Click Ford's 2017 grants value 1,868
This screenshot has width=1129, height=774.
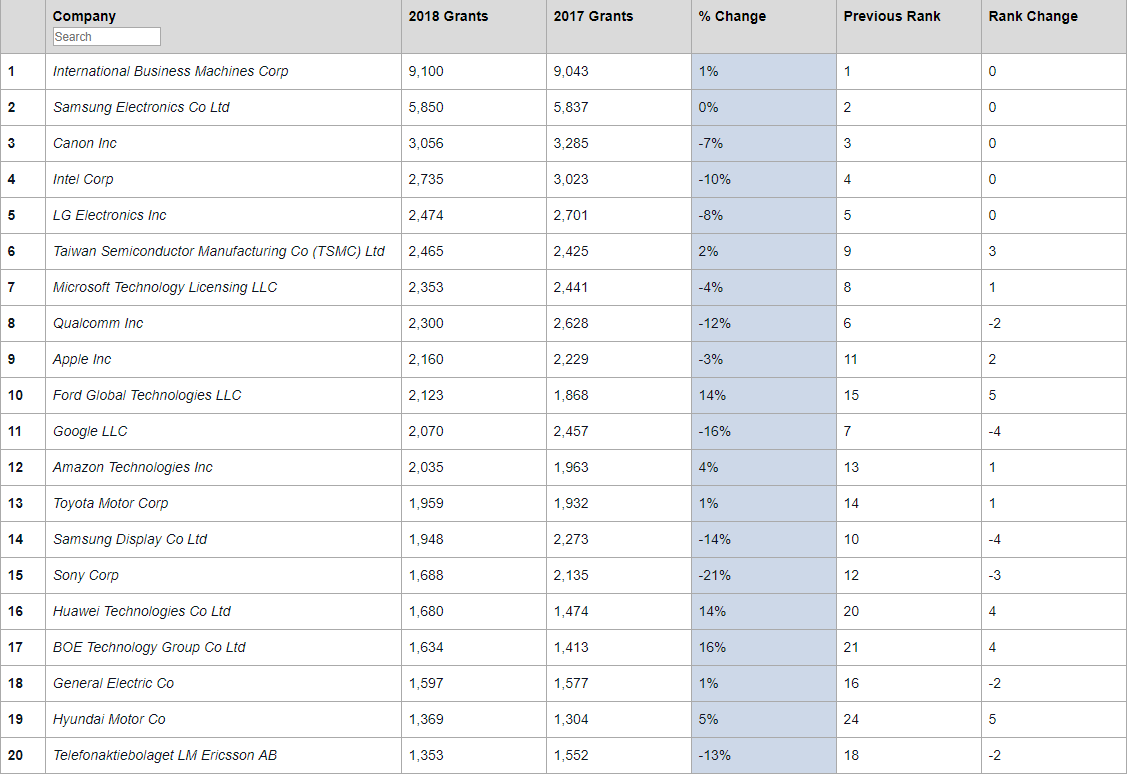pos(571,395)
